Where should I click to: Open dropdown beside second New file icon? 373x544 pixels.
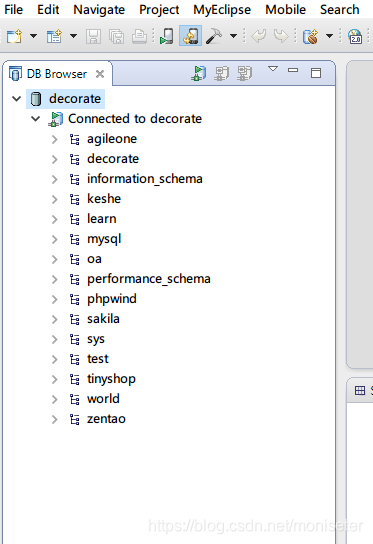click(74, 36)
